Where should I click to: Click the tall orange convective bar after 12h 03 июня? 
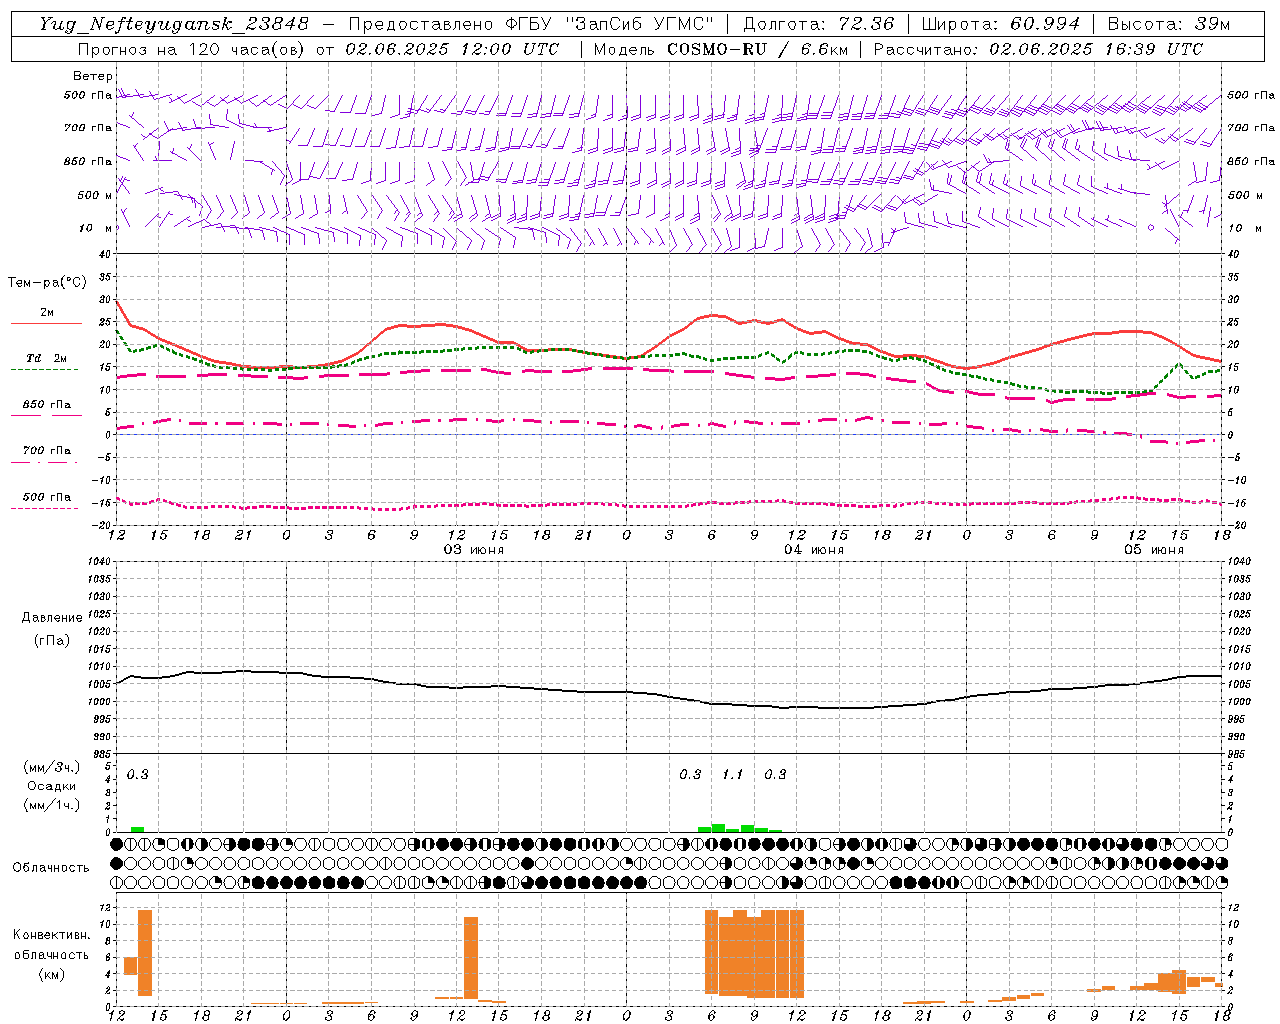tap(471, 957)
